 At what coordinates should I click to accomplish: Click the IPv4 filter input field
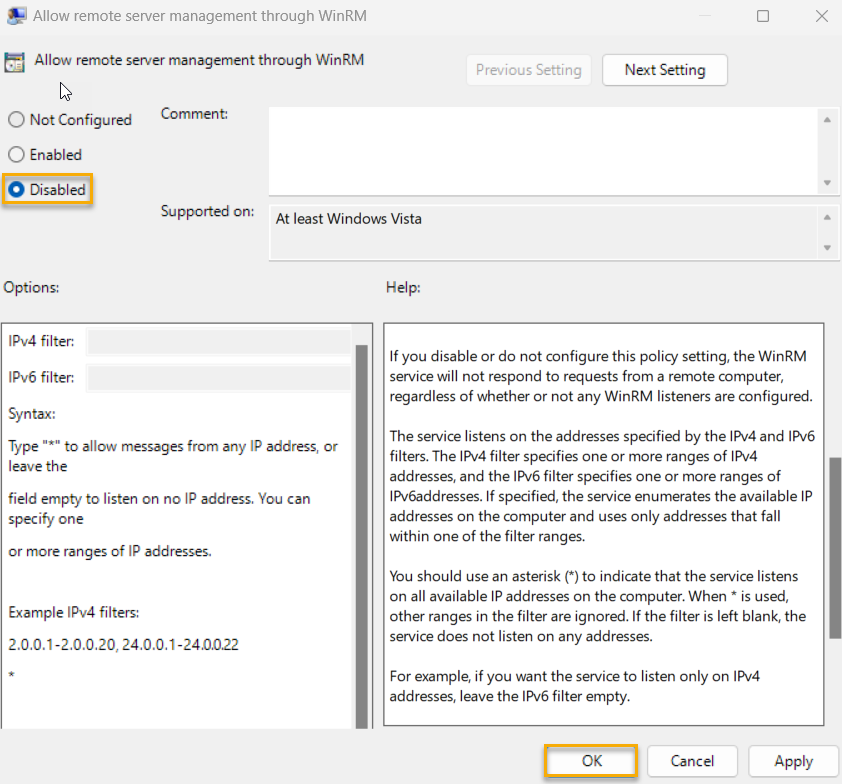click(220, 341)
